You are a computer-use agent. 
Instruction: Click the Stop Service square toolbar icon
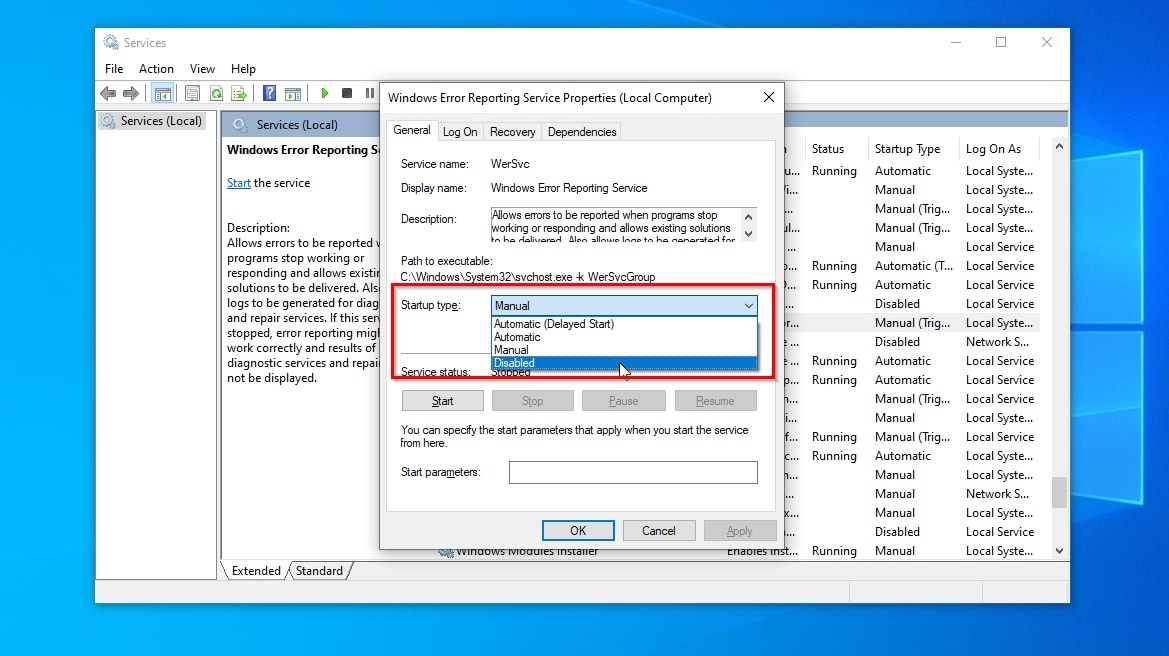click(x=347, y=93)
